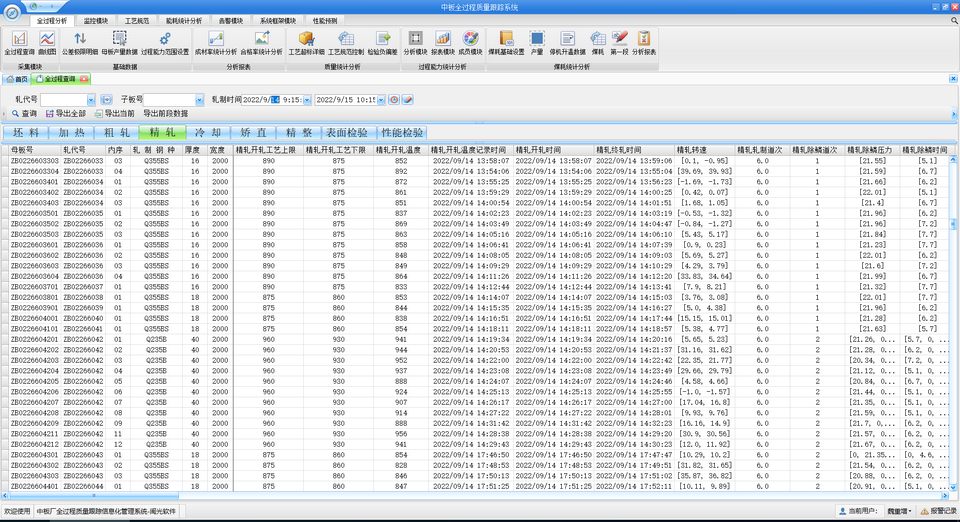The height and width of the screenshot is (522, 960).
Task: Click 导出前段数据 button
Action: pos(165,113)
